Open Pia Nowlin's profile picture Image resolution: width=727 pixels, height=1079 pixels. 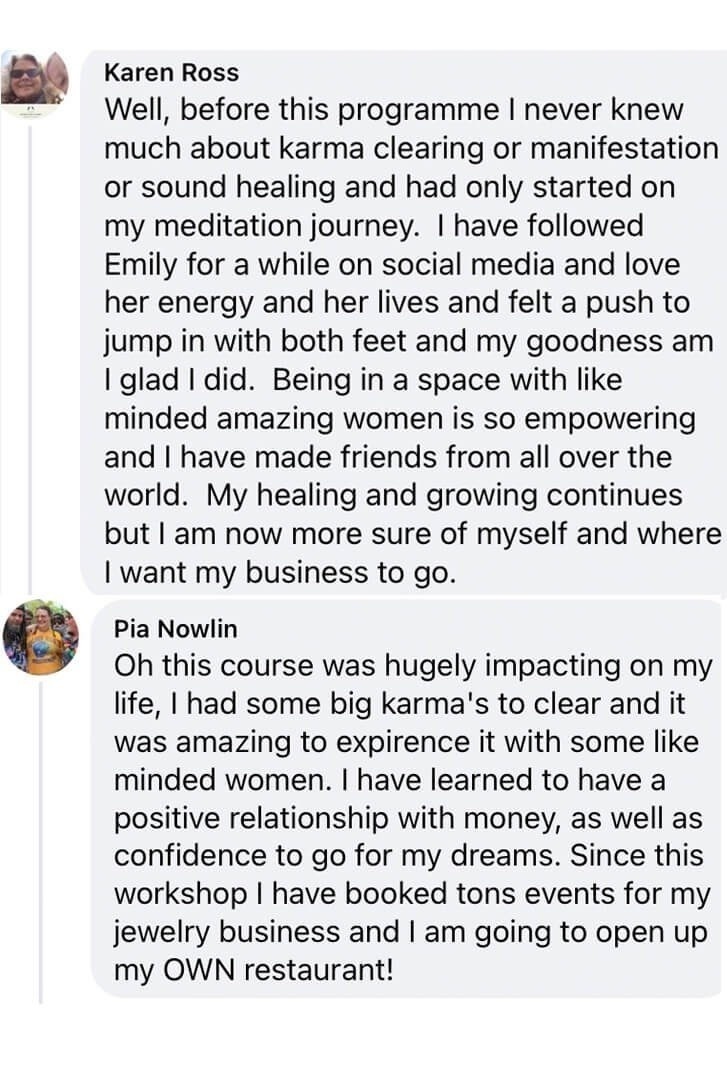tap(40, 637)
